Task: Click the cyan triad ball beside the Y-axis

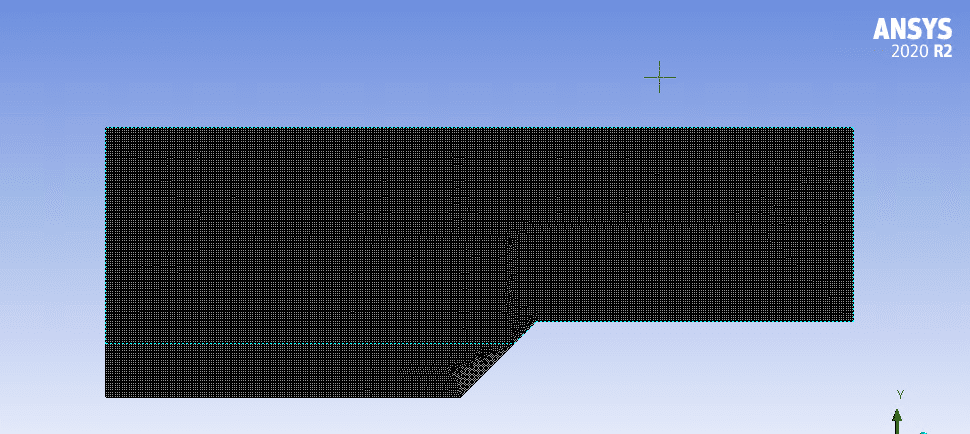Action: point(922,431)
